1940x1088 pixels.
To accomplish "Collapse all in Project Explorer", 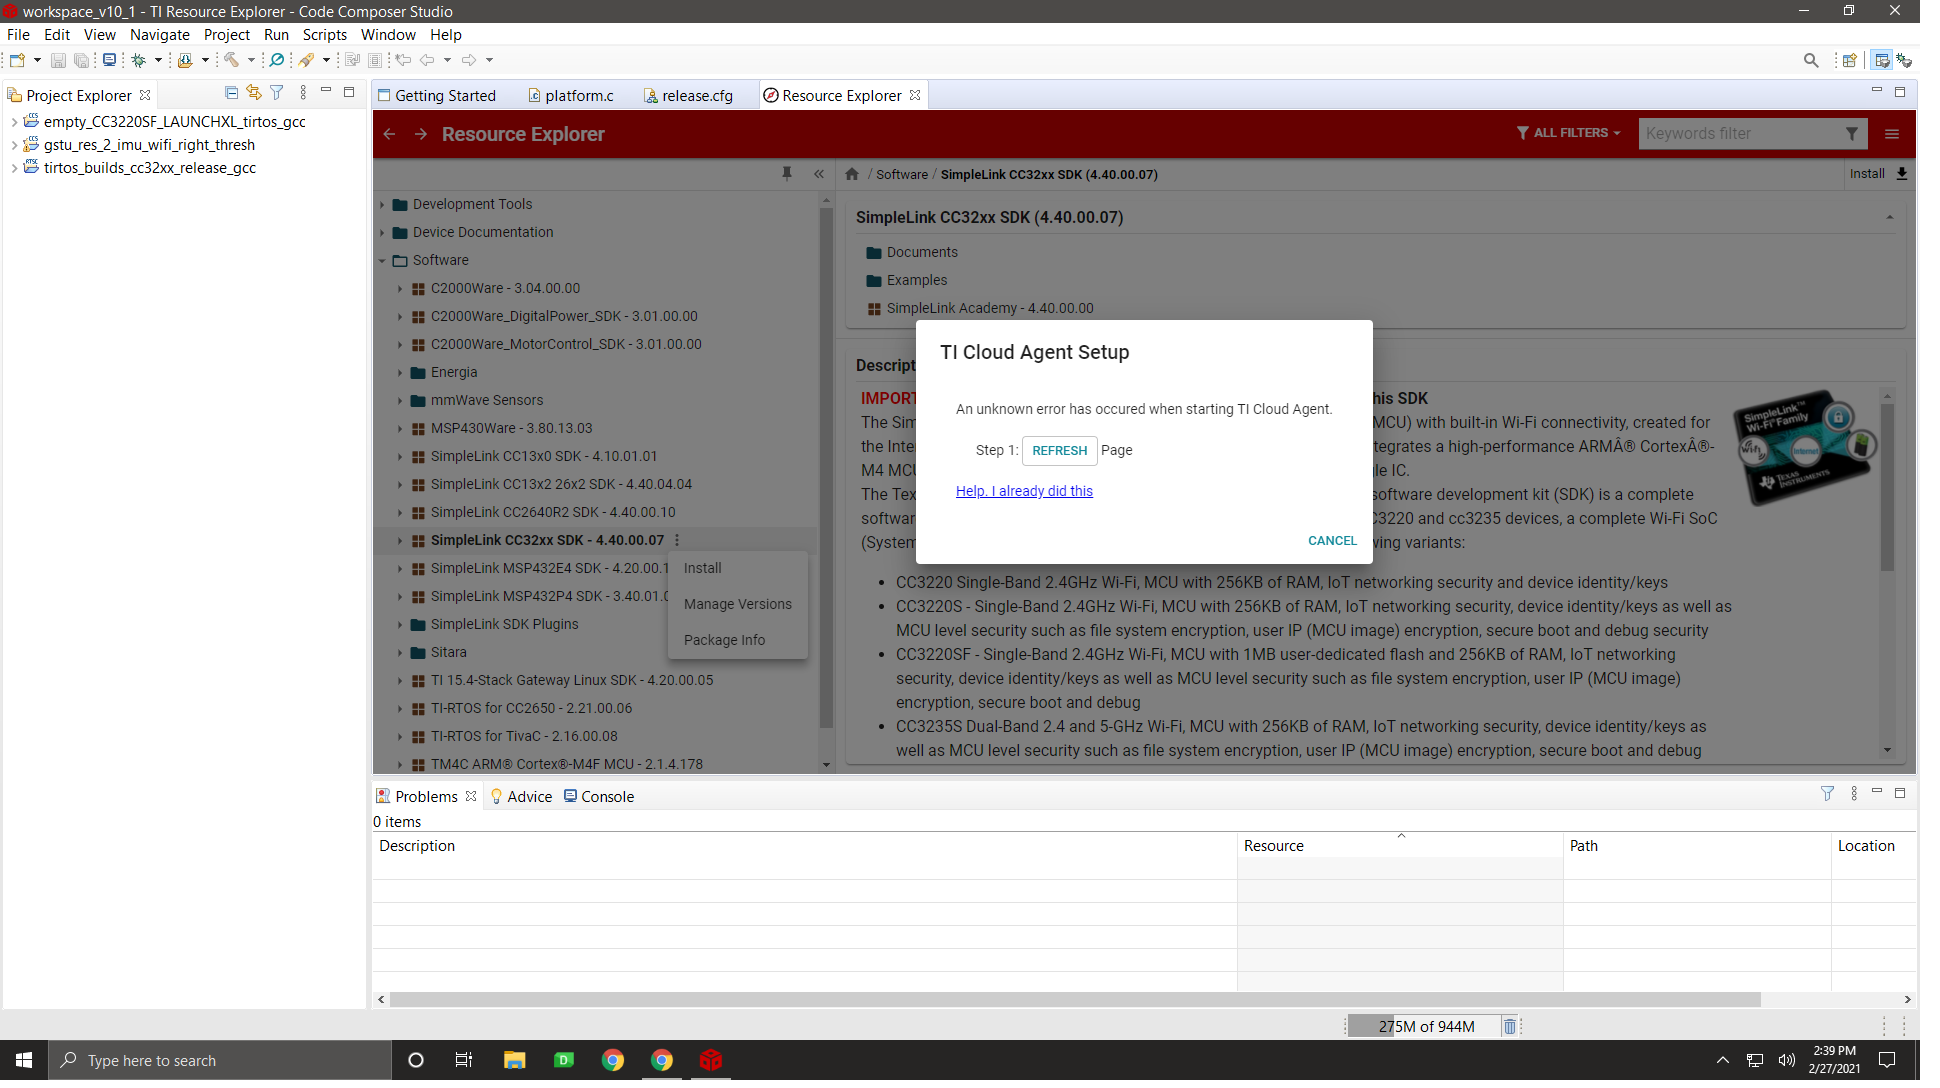I will pos(231,93).
